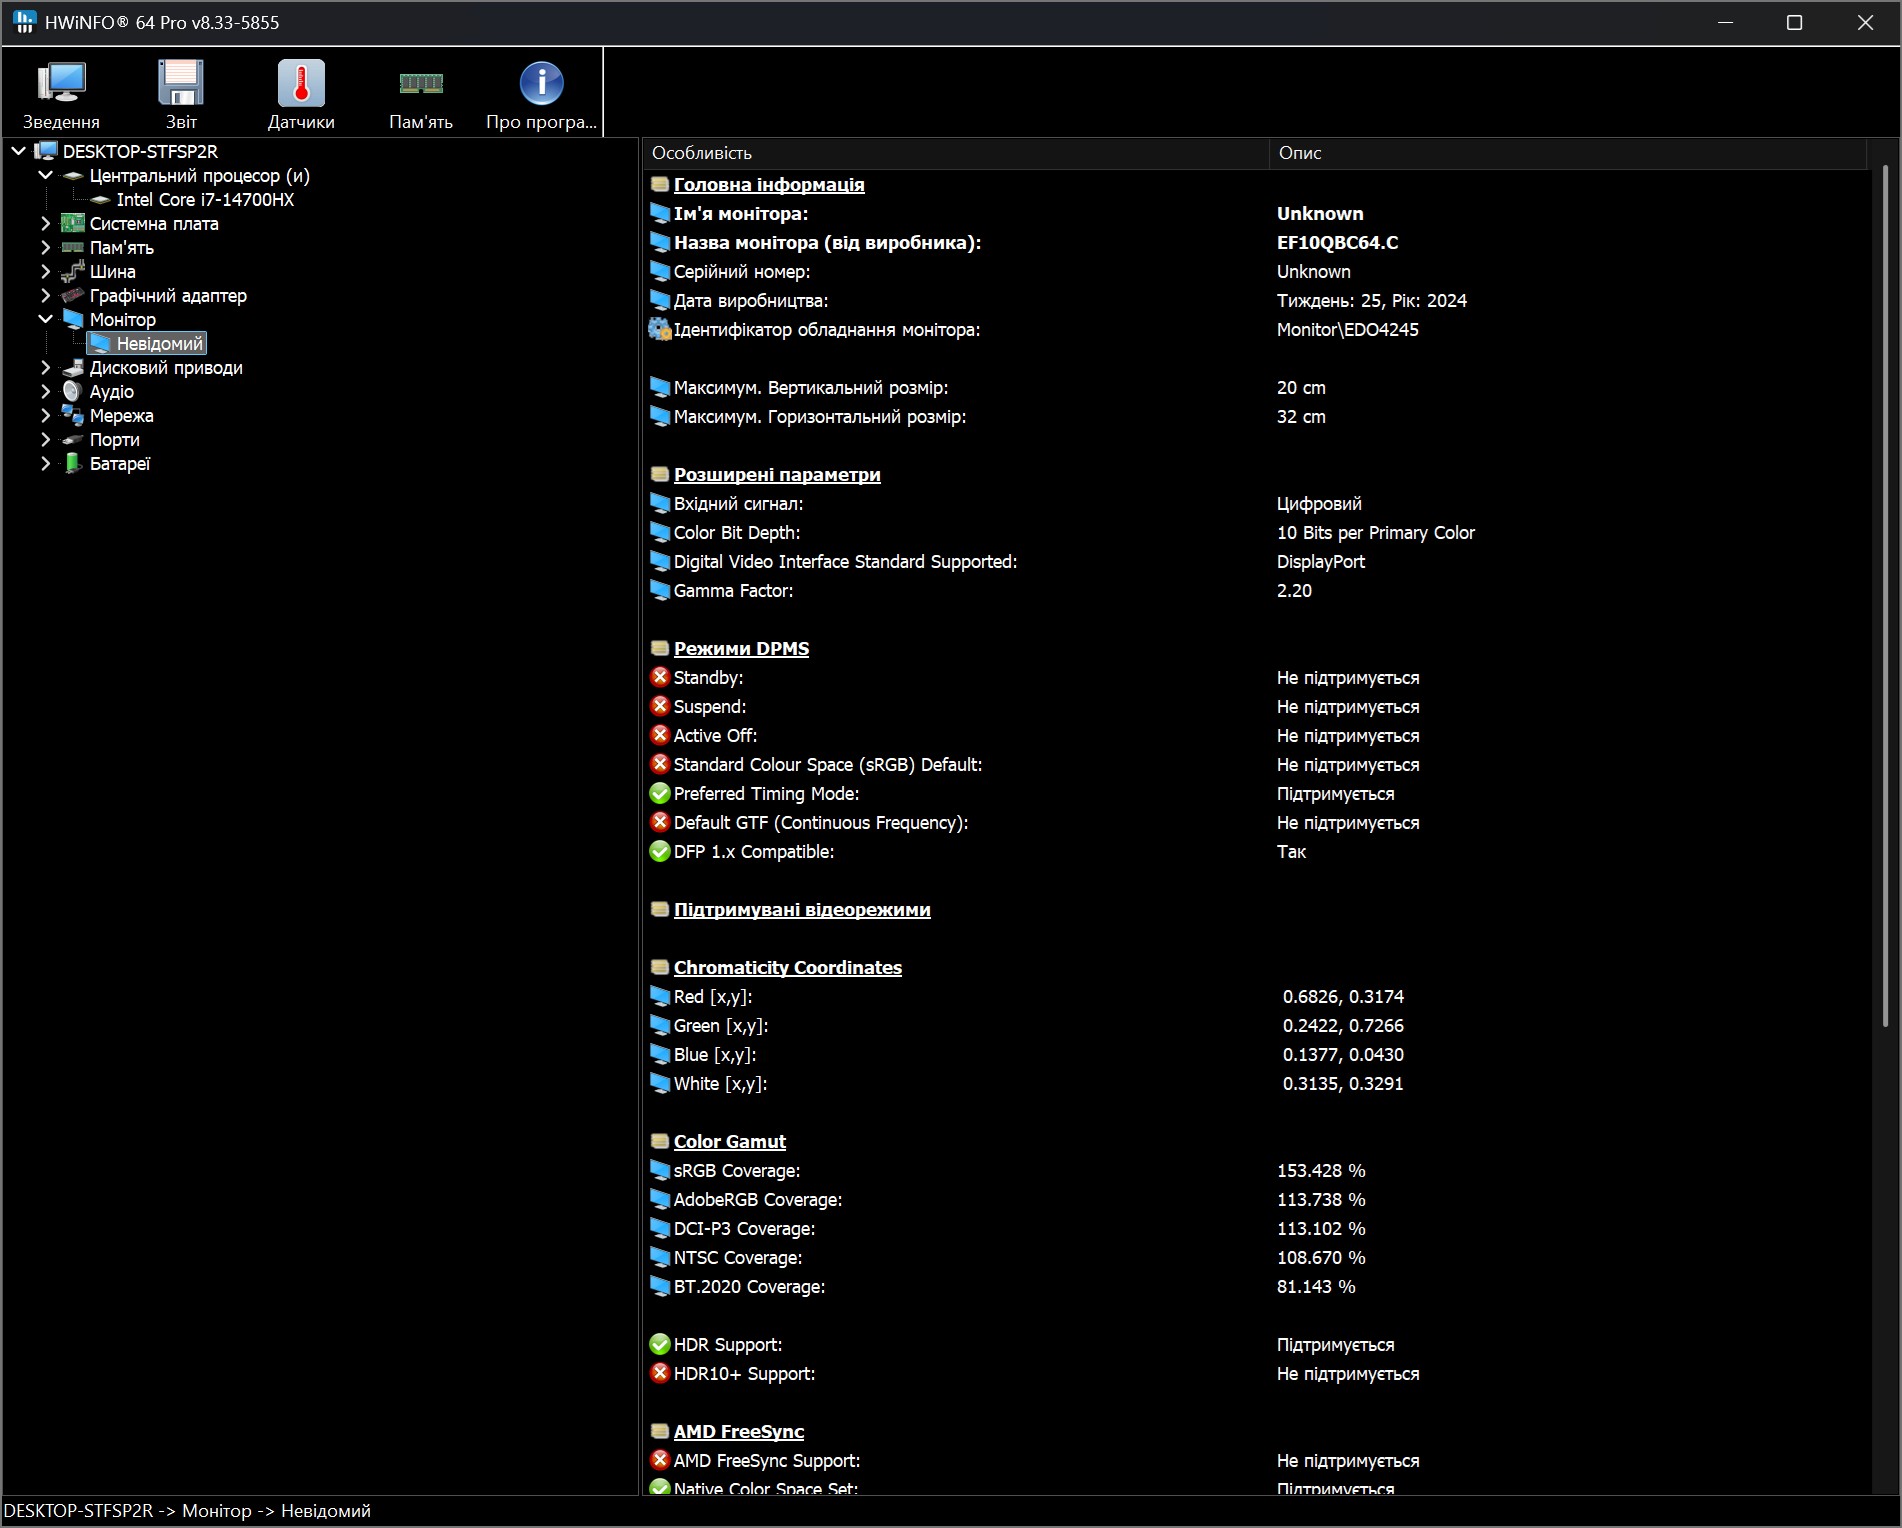Expand the Мережа tree branch
The width and height of the screenshot is (1902, 1528).
click(x=46, y=415)
